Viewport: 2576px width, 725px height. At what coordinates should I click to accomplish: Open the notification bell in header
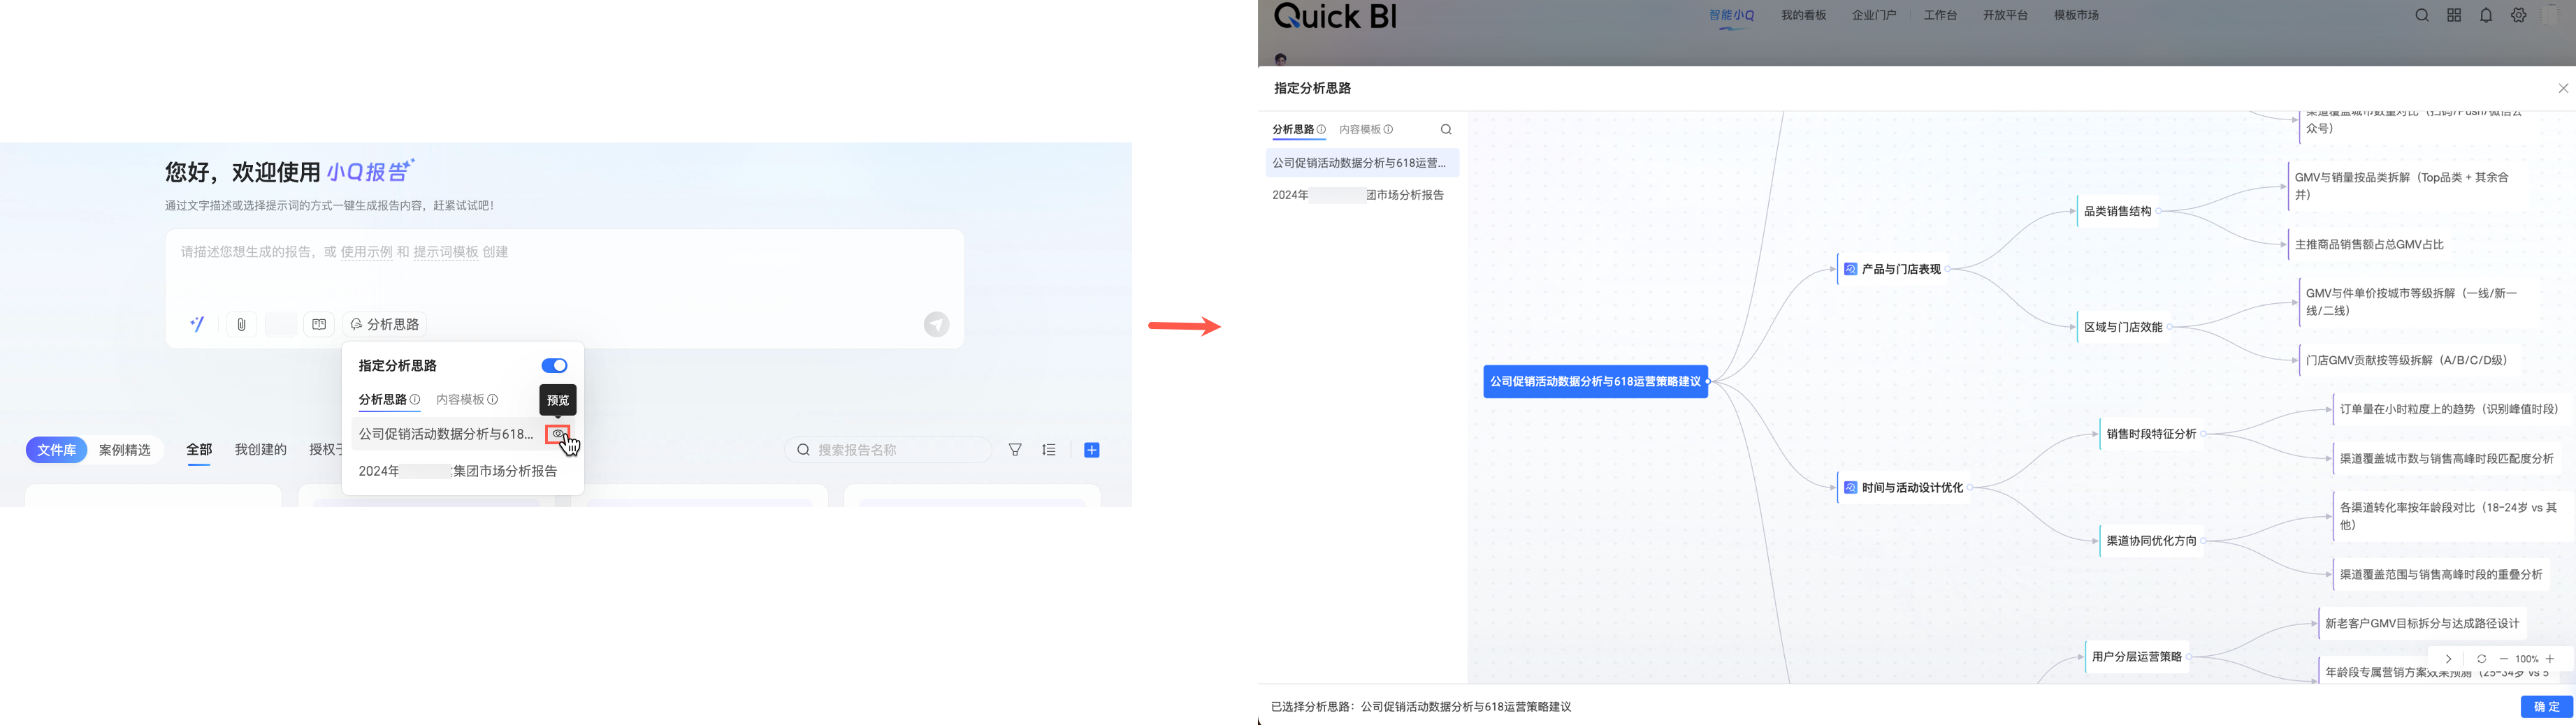2486,15
